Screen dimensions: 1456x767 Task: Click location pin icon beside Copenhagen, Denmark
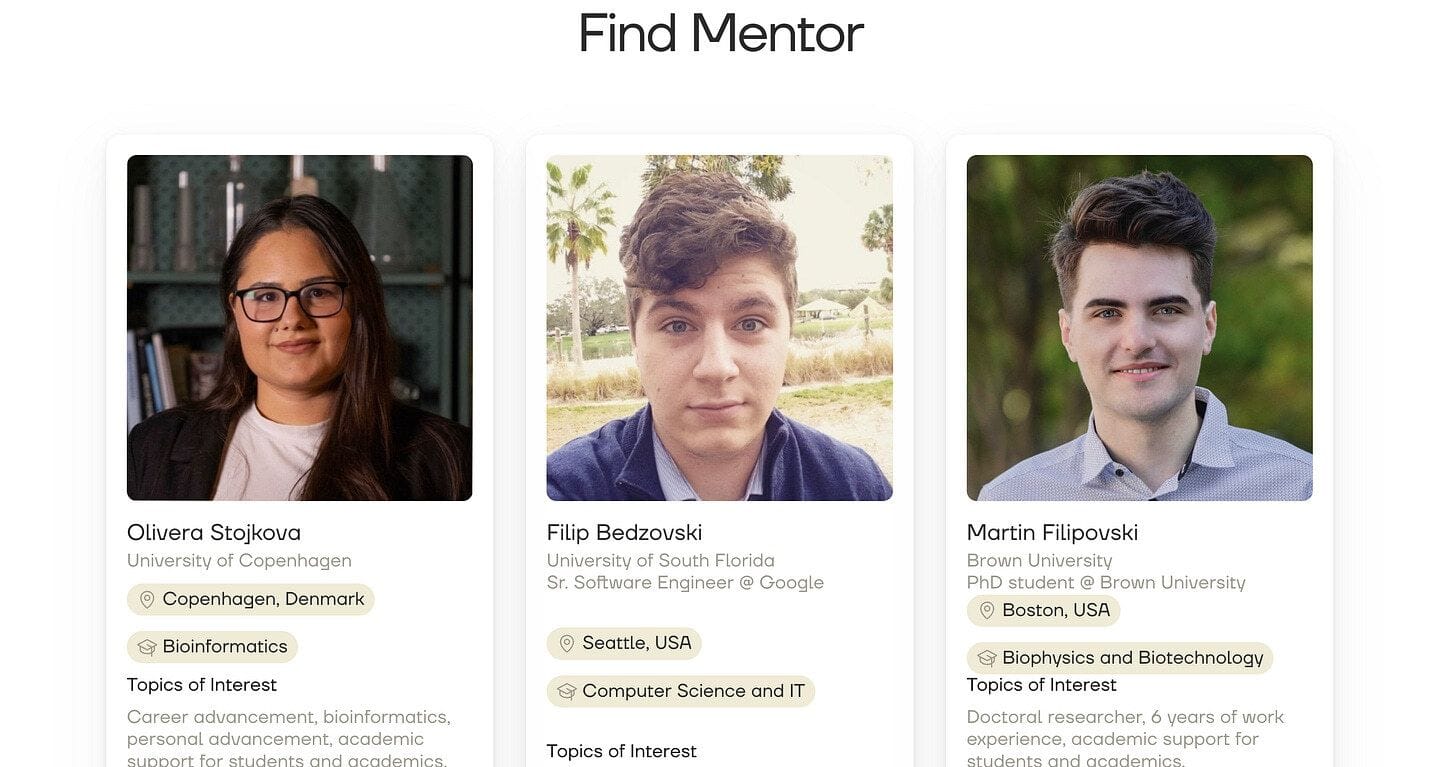tap(147, 600)
